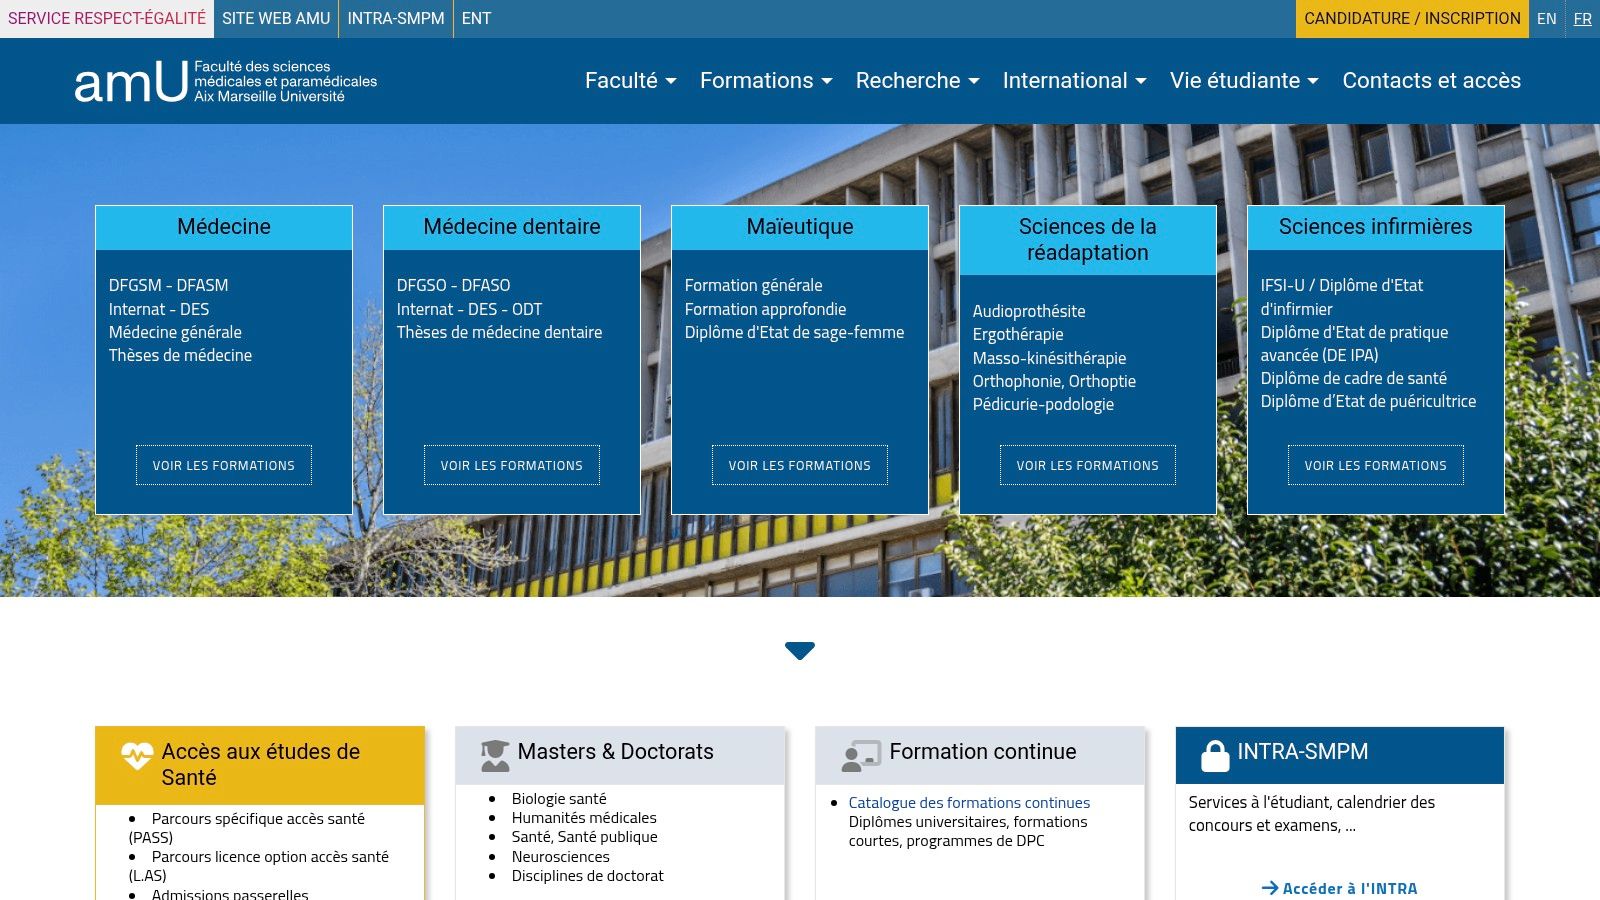Click Voir les formations under Médecine dentaire
Screen dimensions: 1600x900
click(x=512, y=465)
